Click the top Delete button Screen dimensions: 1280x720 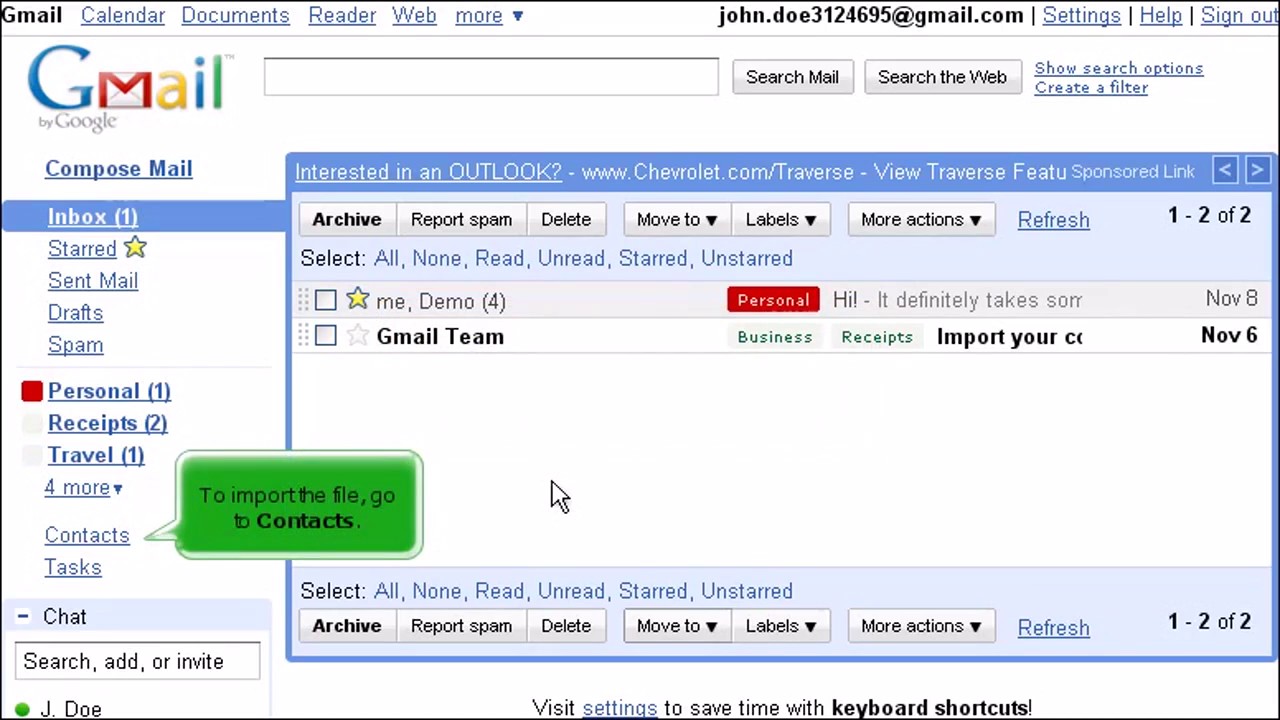(x=566, y=219)
